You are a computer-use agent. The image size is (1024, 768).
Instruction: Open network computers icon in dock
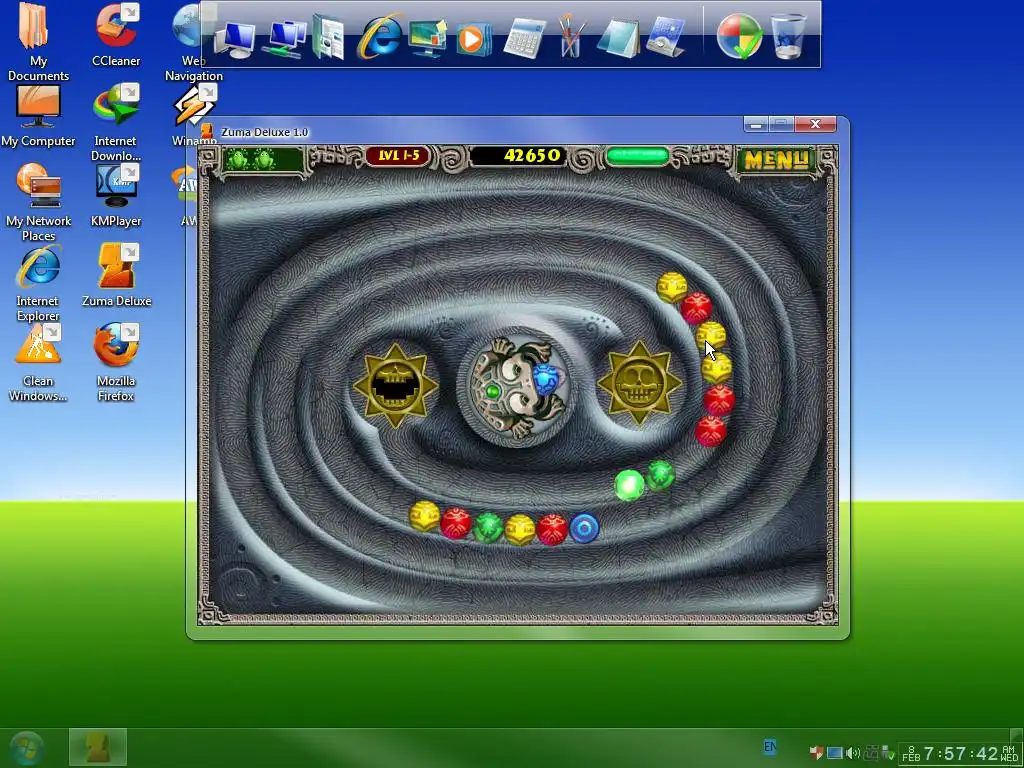[284, 39]
